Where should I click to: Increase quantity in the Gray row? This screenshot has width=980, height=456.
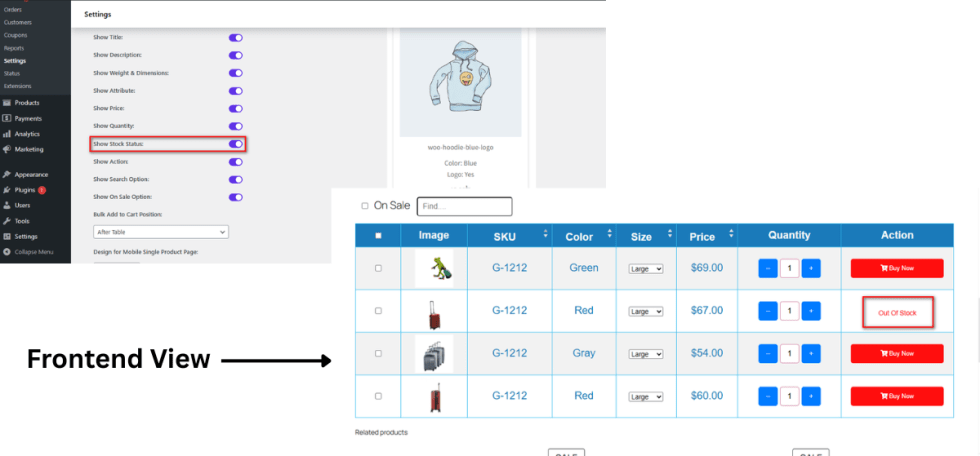point(811,354)
